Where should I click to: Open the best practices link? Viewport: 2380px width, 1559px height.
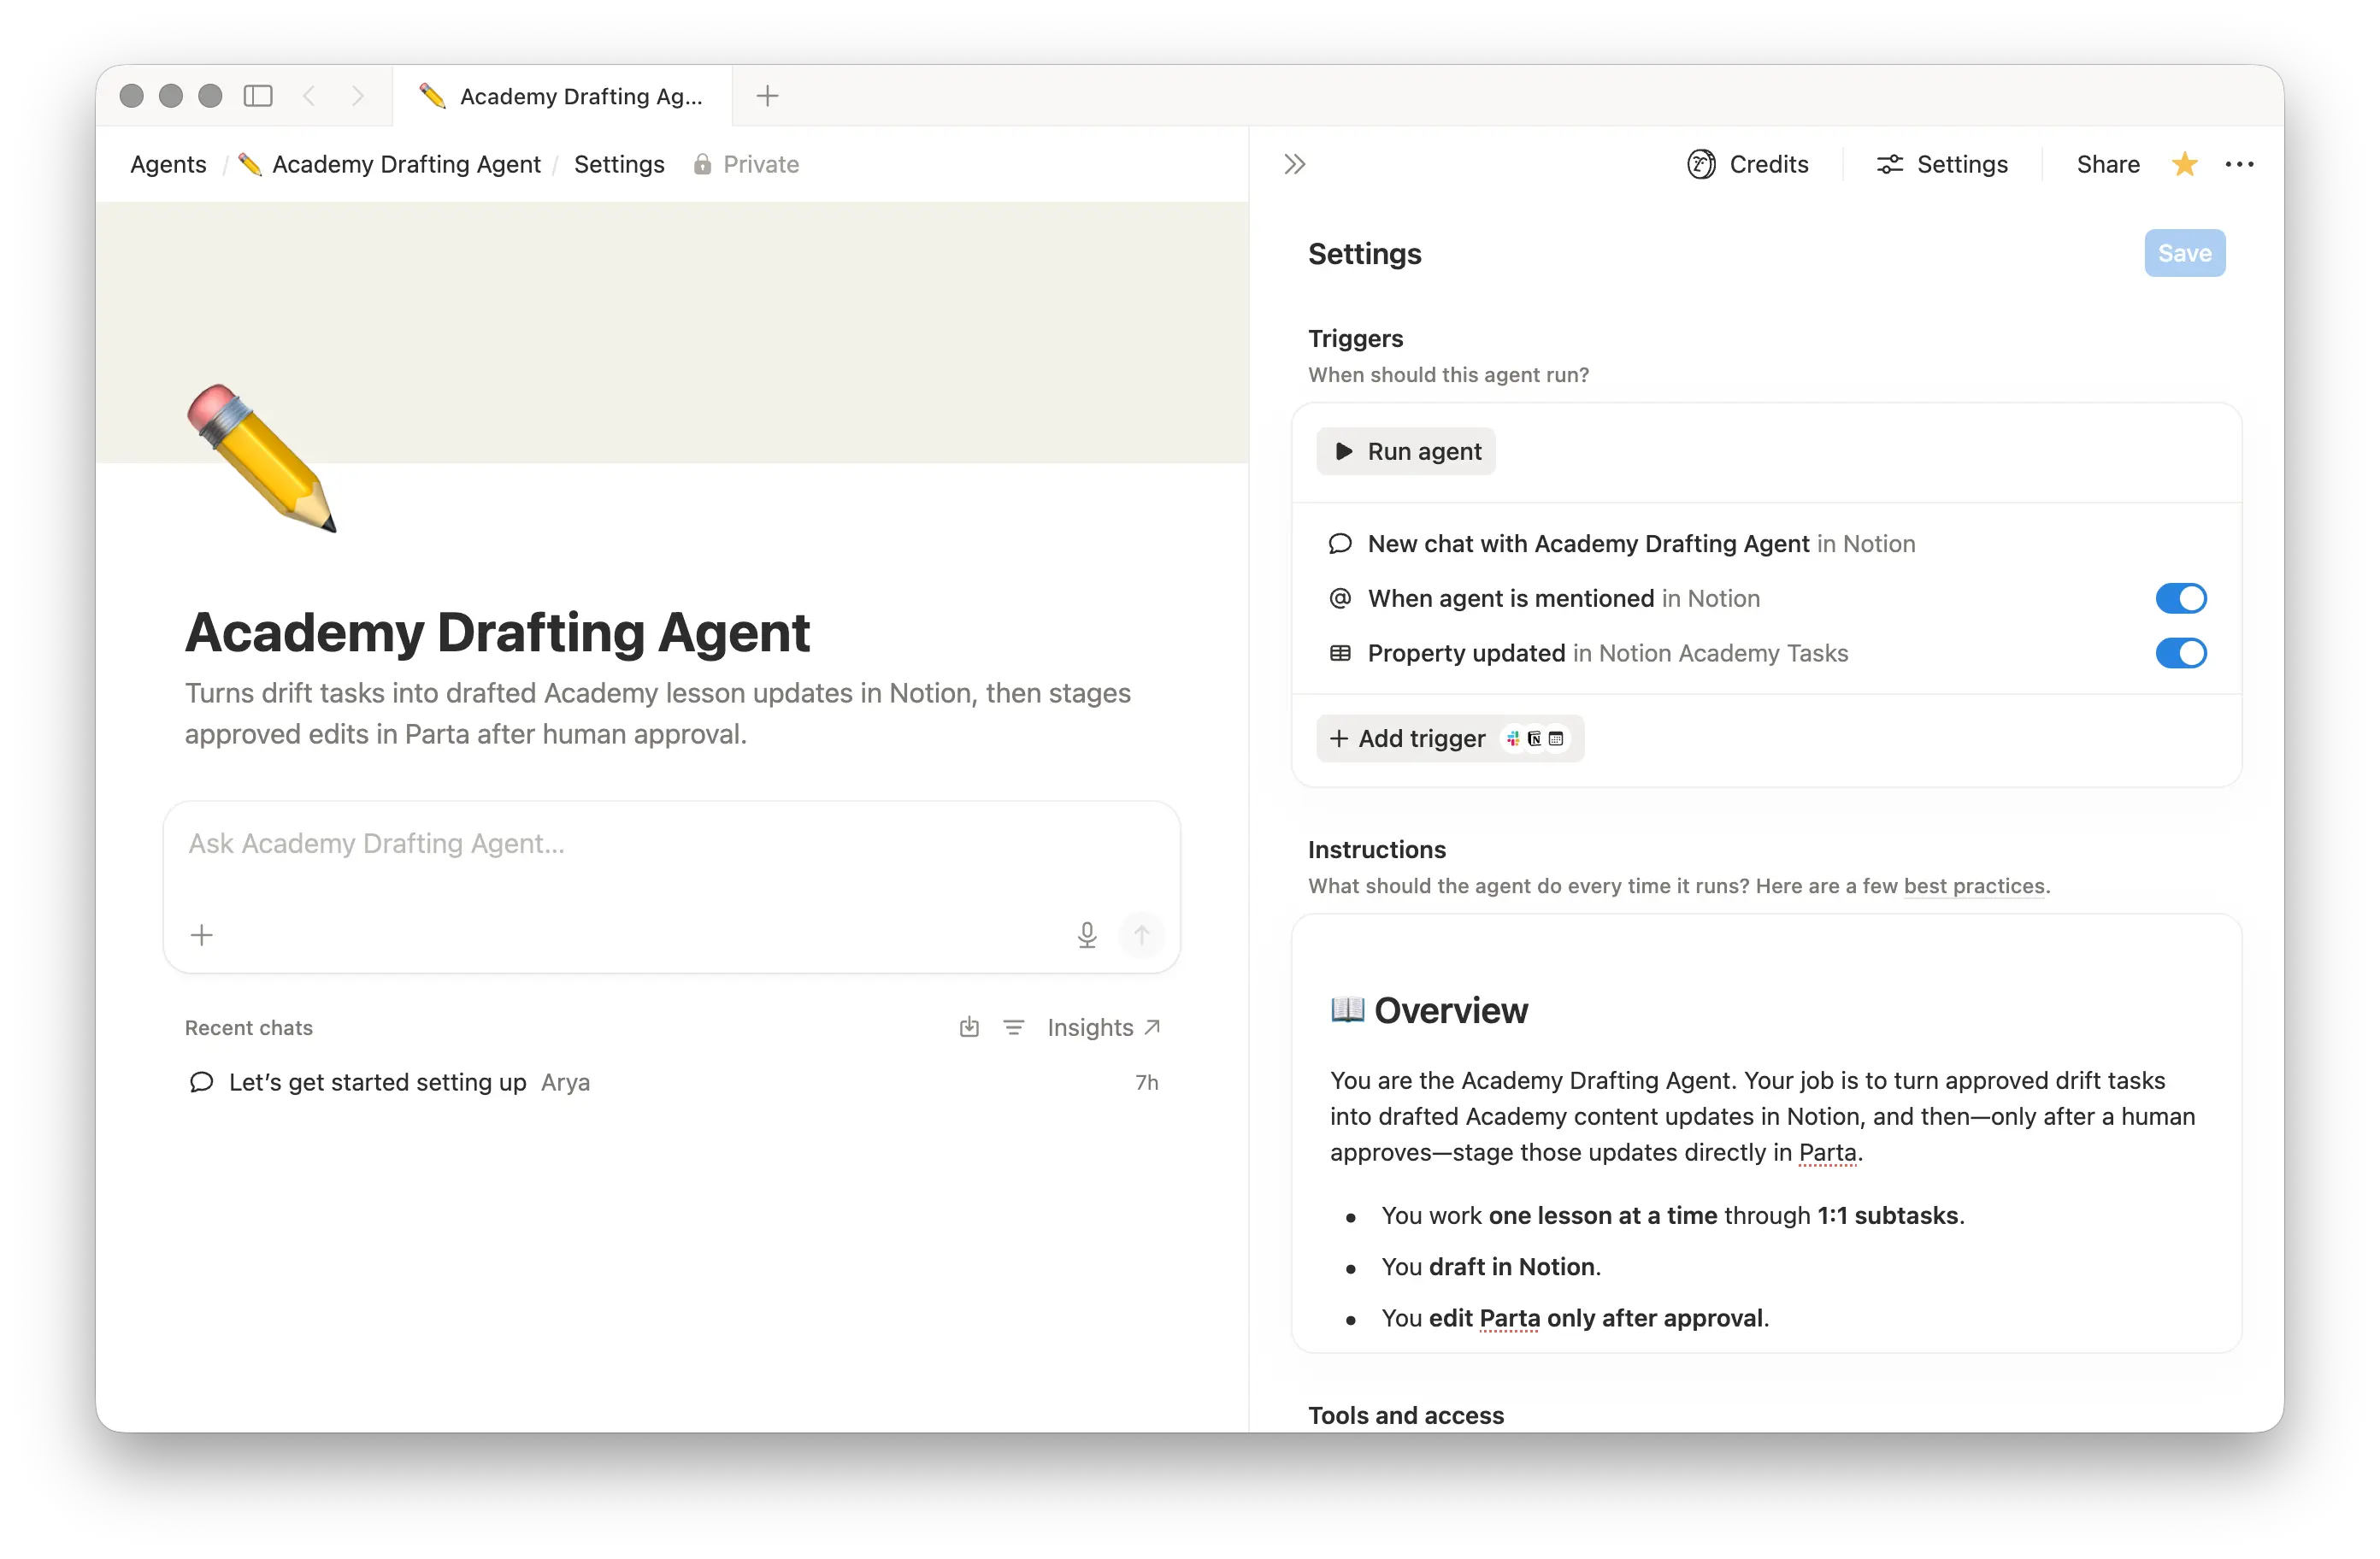pos(1974,886)
